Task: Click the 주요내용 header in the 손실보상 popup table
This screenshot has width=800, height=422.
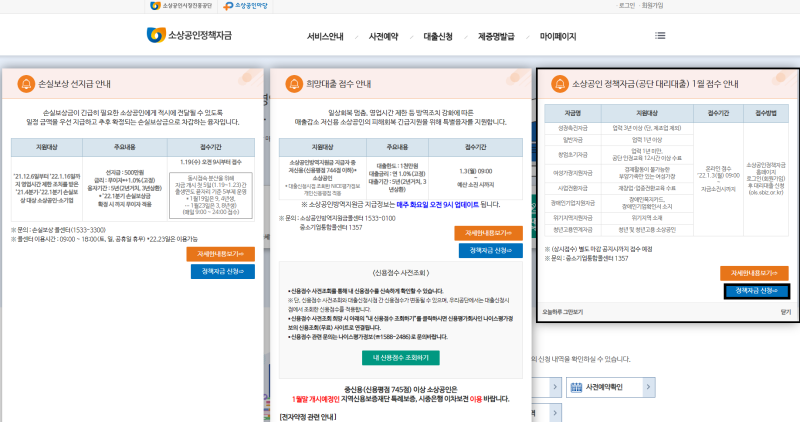Action: tap(124, 147)
